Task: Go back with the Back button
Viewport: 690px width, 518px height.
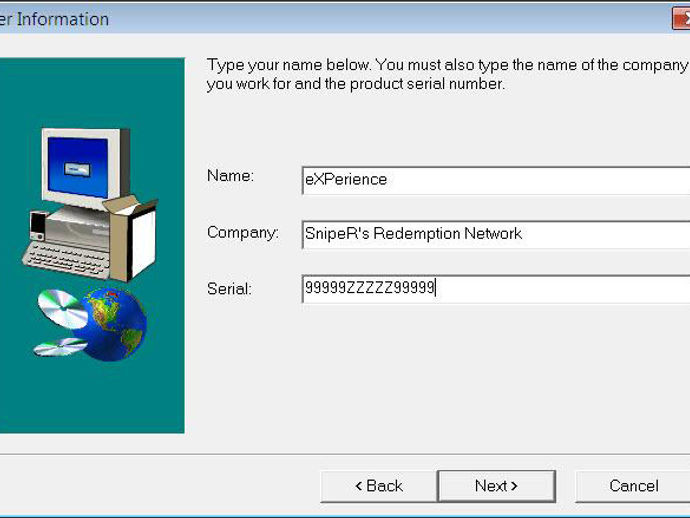Action: (379, 486)
